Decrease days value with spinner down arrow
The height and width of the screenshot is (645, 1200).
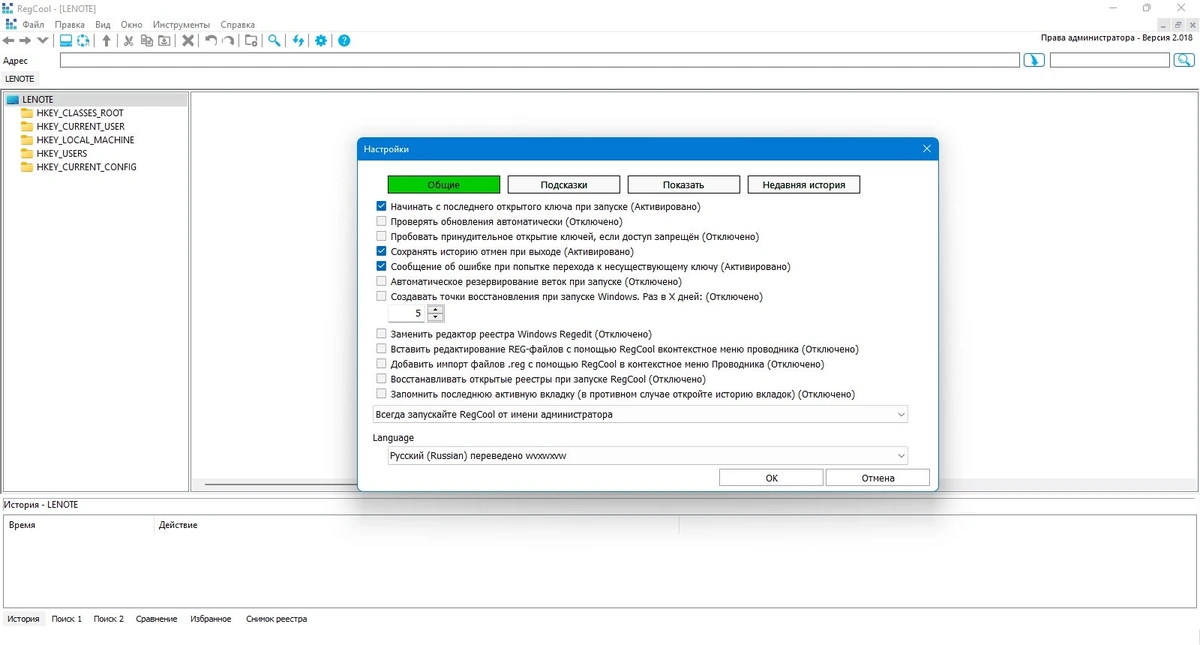point(435,317)
